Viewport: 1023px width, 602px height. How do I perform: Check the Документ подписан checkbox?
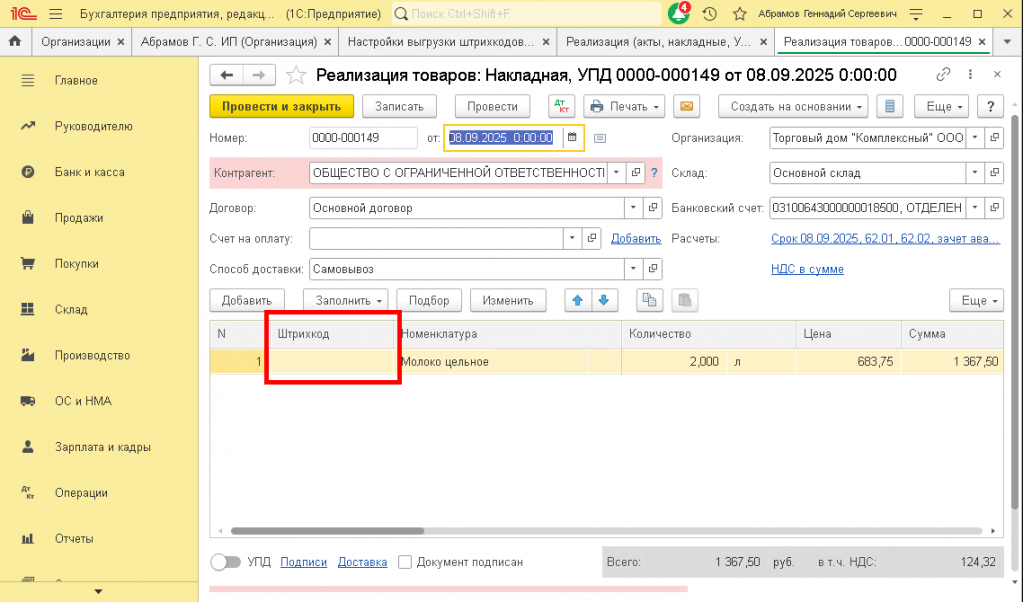pyautogui.click(x=405, y=562)
